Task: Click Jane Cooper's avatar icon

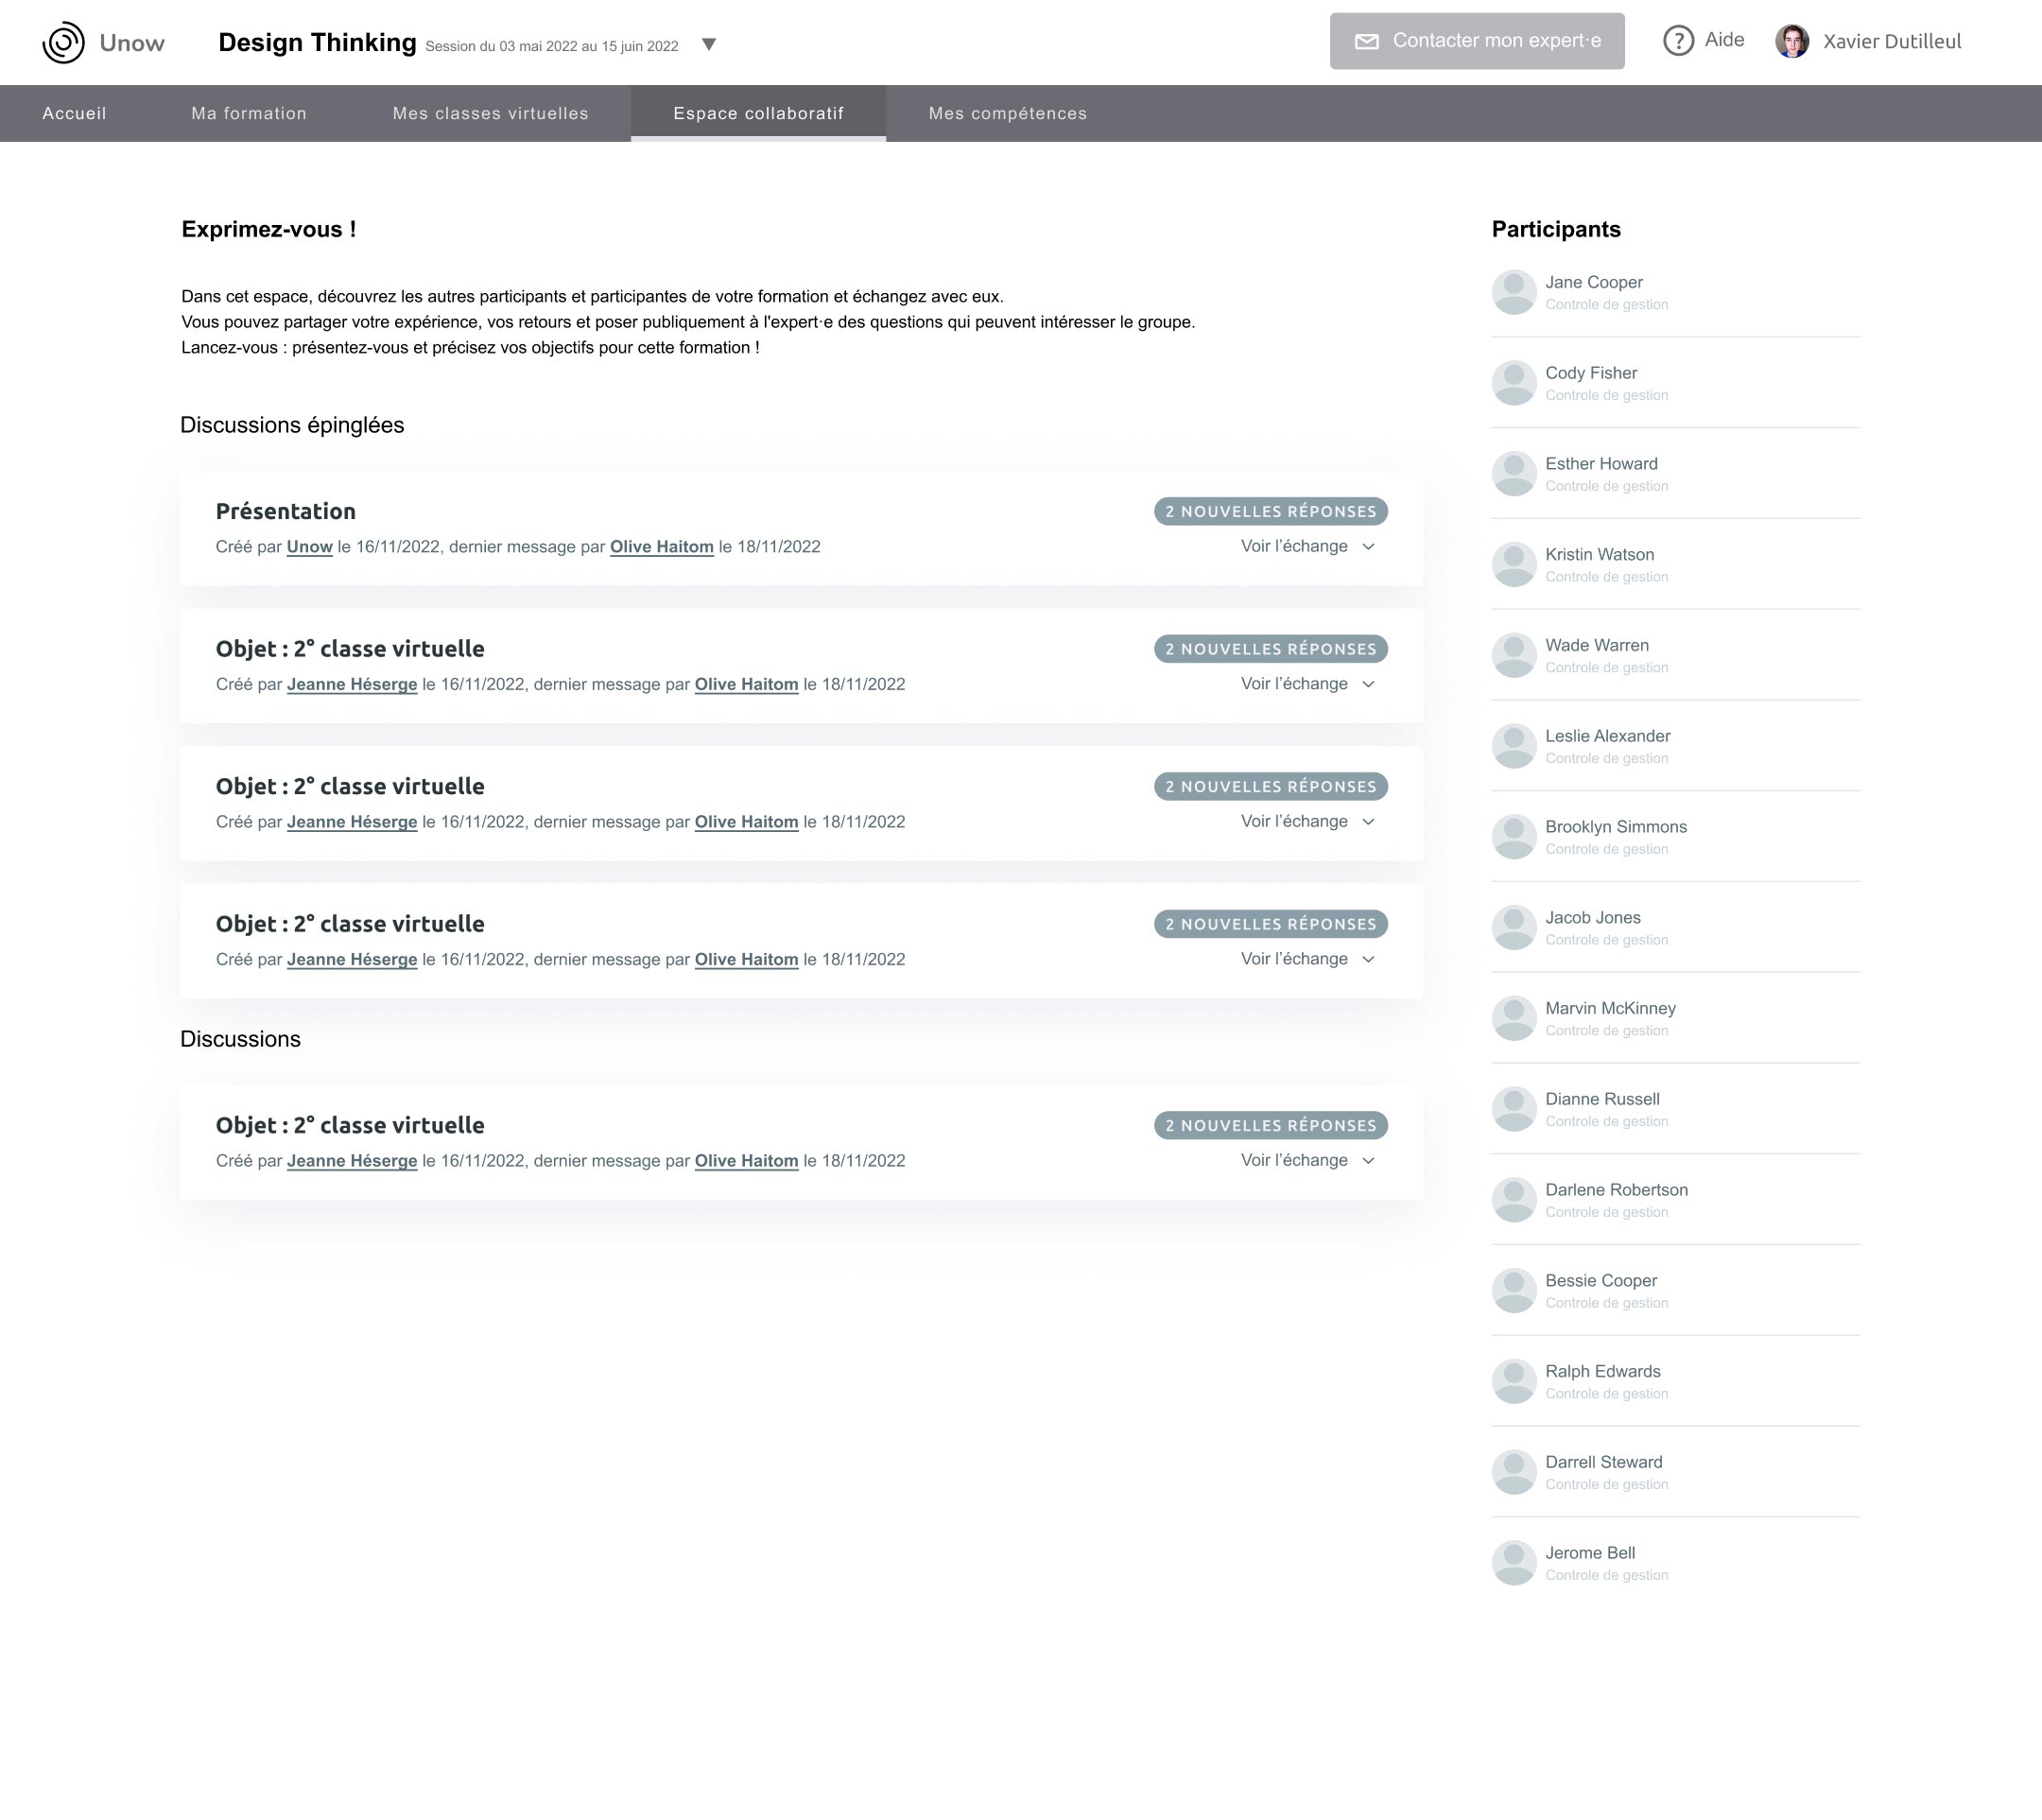Action: click(1513, 293)
